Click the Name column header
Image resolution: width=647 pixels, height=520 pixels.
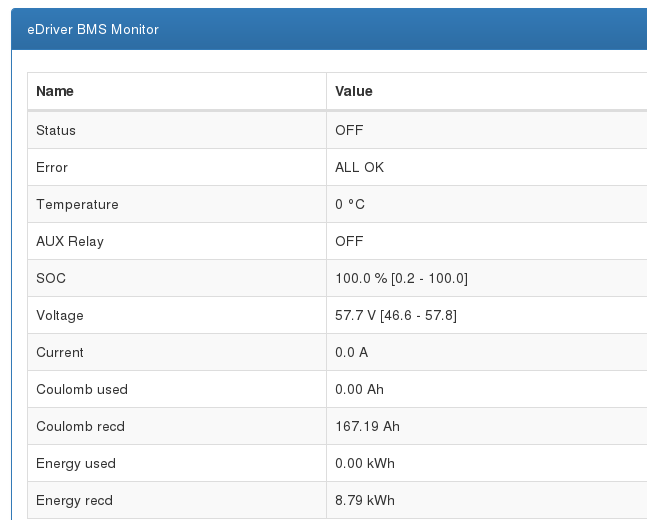55,91
